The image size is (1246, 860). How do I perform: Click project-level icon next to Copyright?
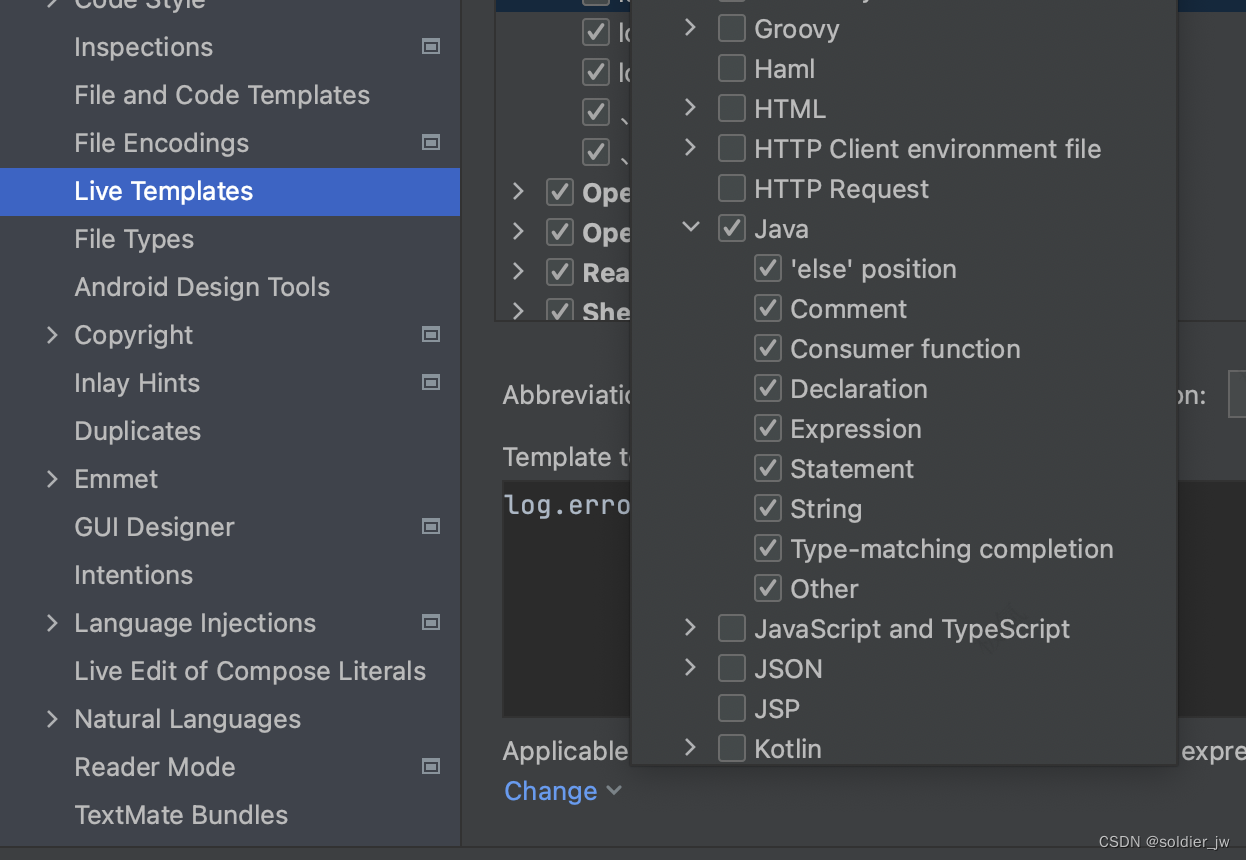[x=431, y=335]
